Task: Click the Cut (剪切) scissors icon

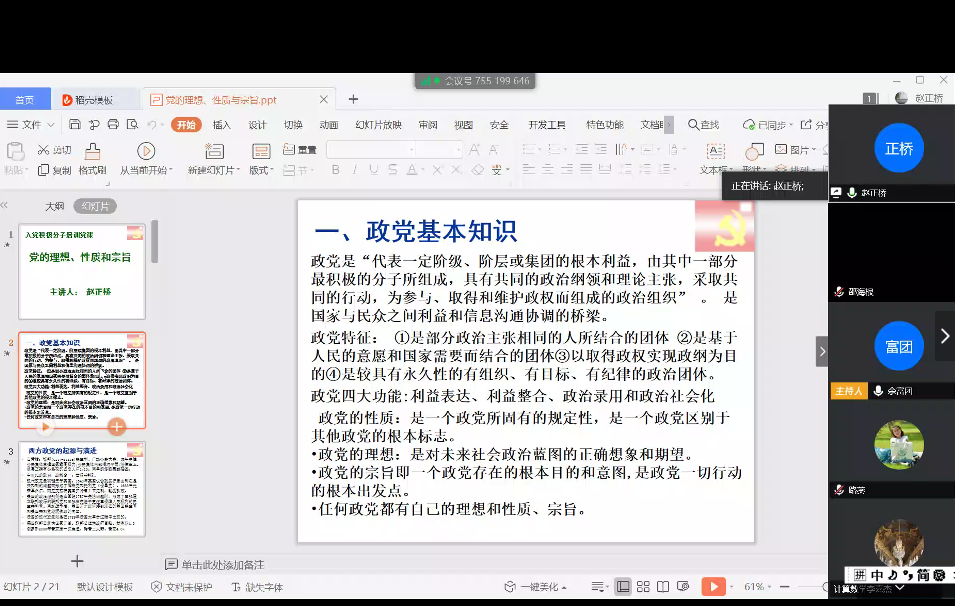Action: pyautogui.click(x=44, y=150)
